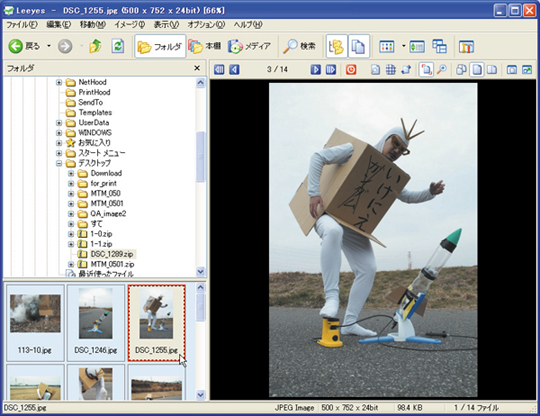Expand the UserData folder node

(59, 123)
